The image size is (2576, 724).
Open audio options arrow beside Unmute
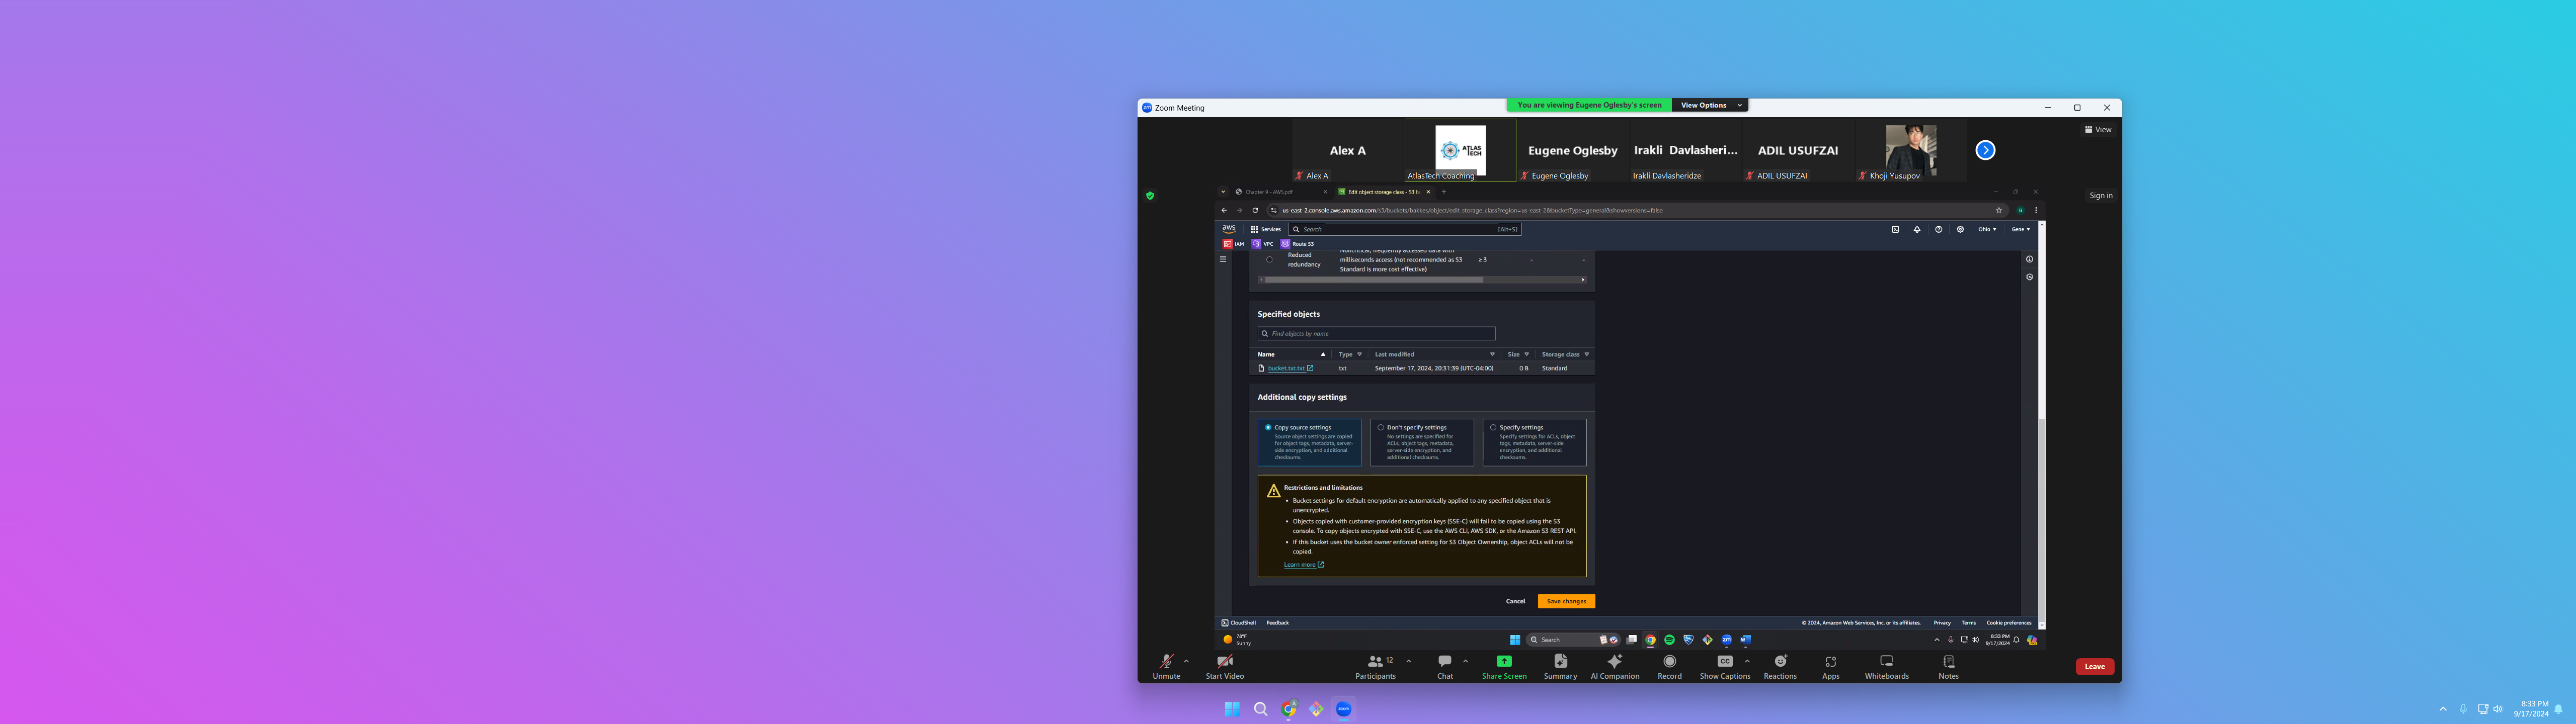pos(1187,661)
